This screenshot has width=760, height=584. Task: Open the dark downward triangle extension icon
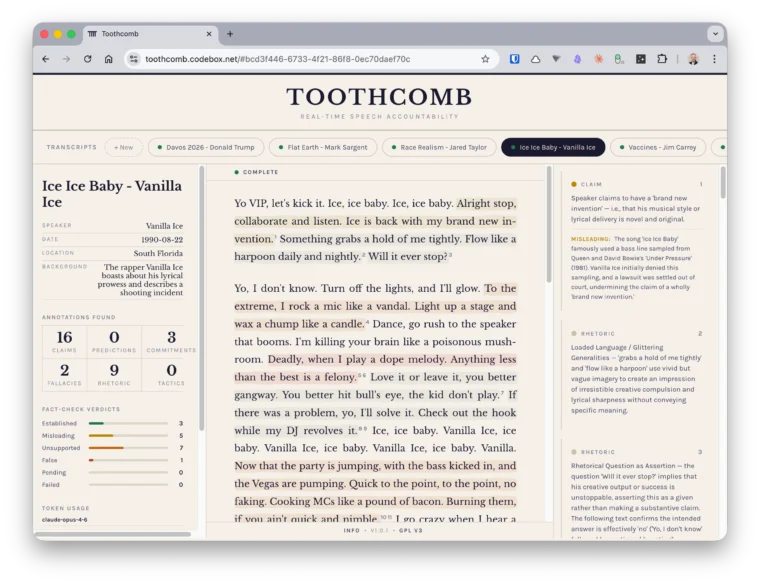556,59
